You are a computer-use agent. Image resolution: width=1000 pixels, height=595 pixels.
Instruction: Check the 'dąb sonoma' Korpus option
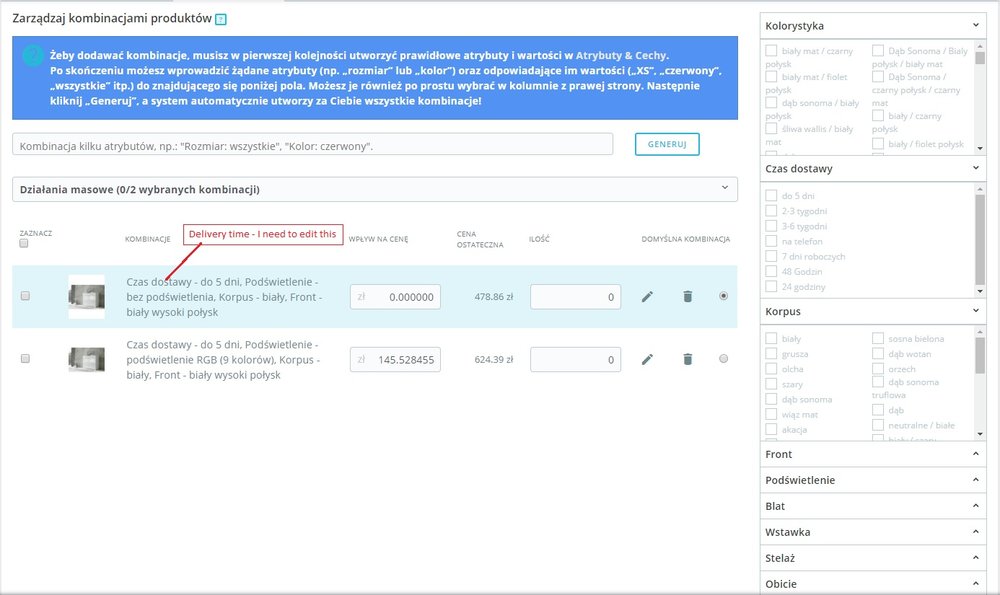click(x=771, y=399)
